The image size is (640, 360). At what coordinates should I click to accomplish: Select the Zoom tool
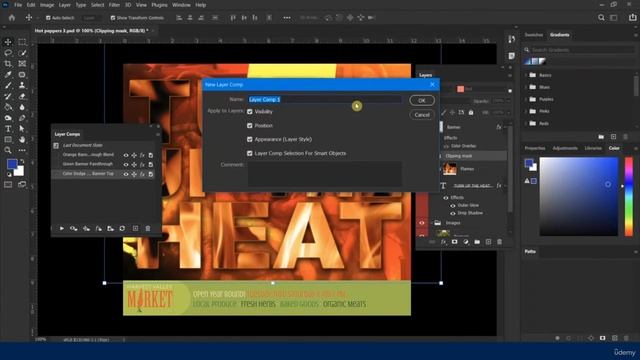click(x=8, y=150)
